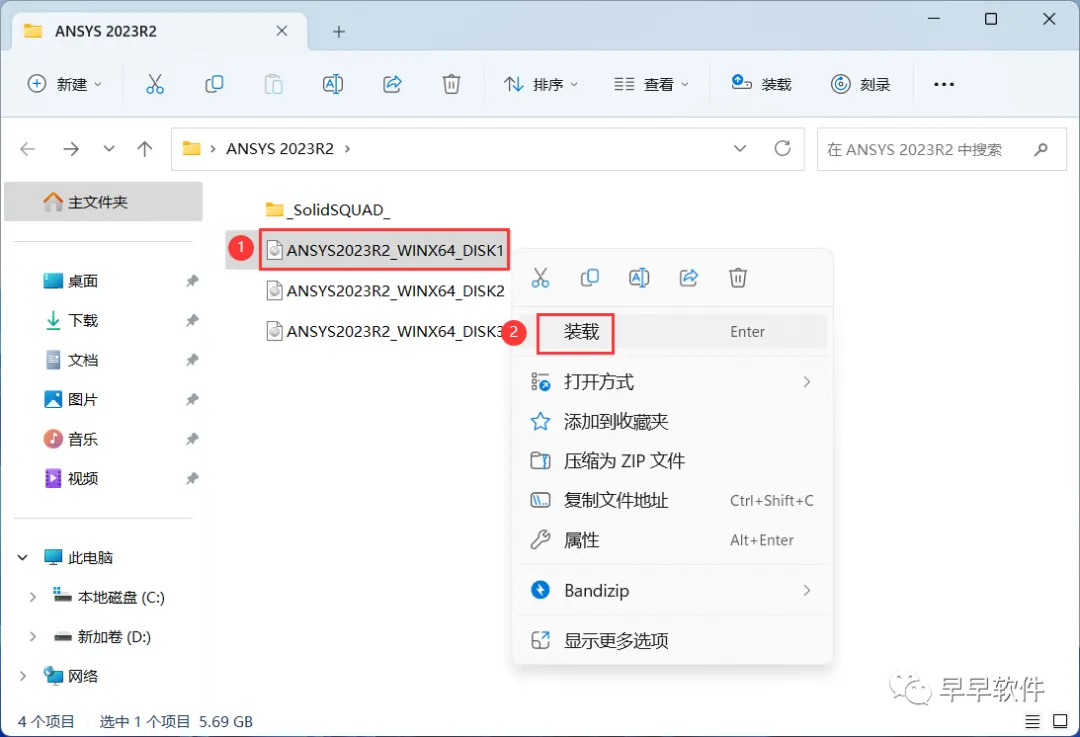
Task: Choose 复制文件地址 in the context menu
Action: tap(672, 501)
